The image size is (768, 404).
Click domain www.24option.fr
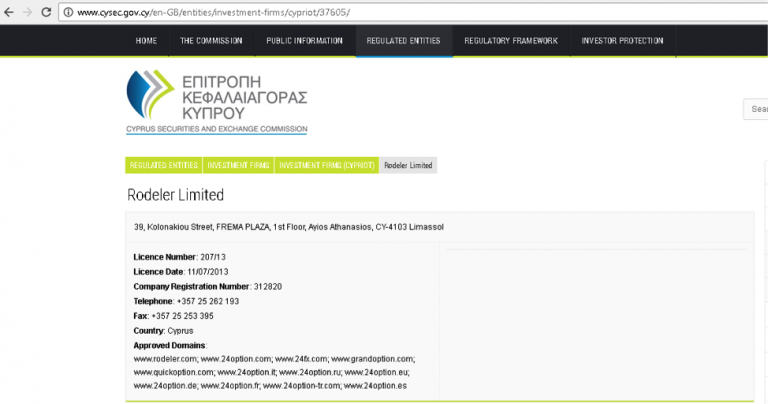coord(229,385)
